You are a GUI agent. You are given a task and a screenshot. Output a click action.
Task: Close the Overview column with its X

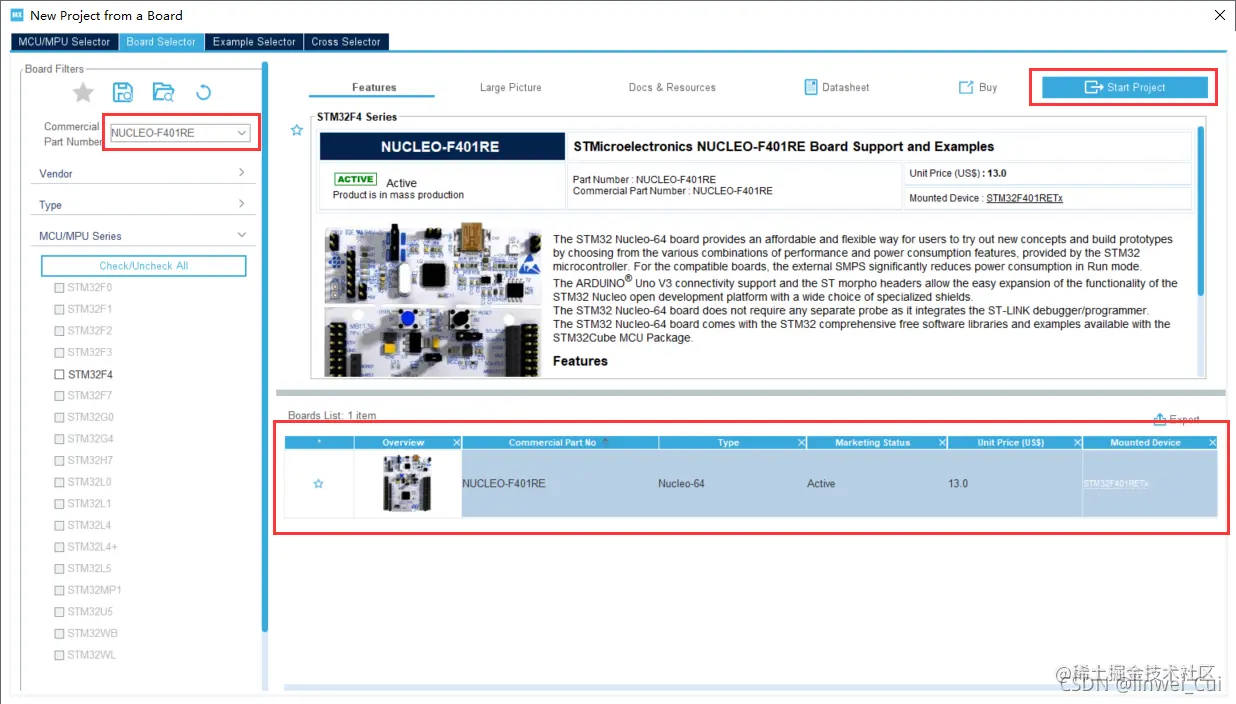click(457, 442)
